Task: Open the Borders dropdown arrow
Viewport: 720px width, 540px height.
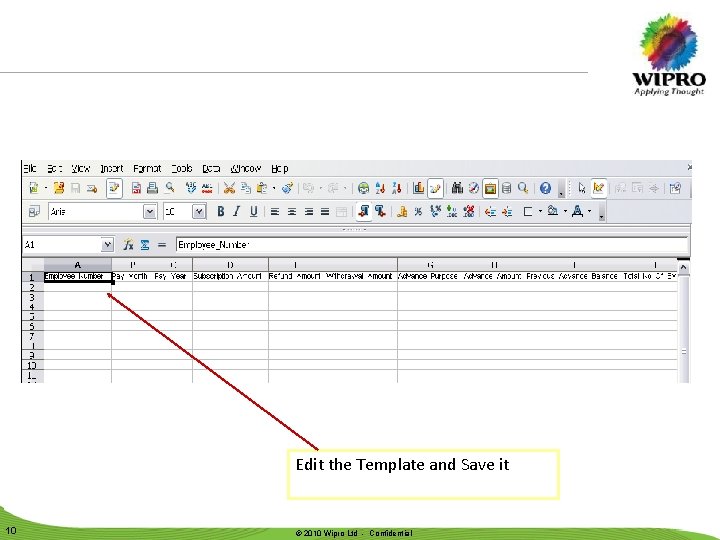Action: [540, 212]
